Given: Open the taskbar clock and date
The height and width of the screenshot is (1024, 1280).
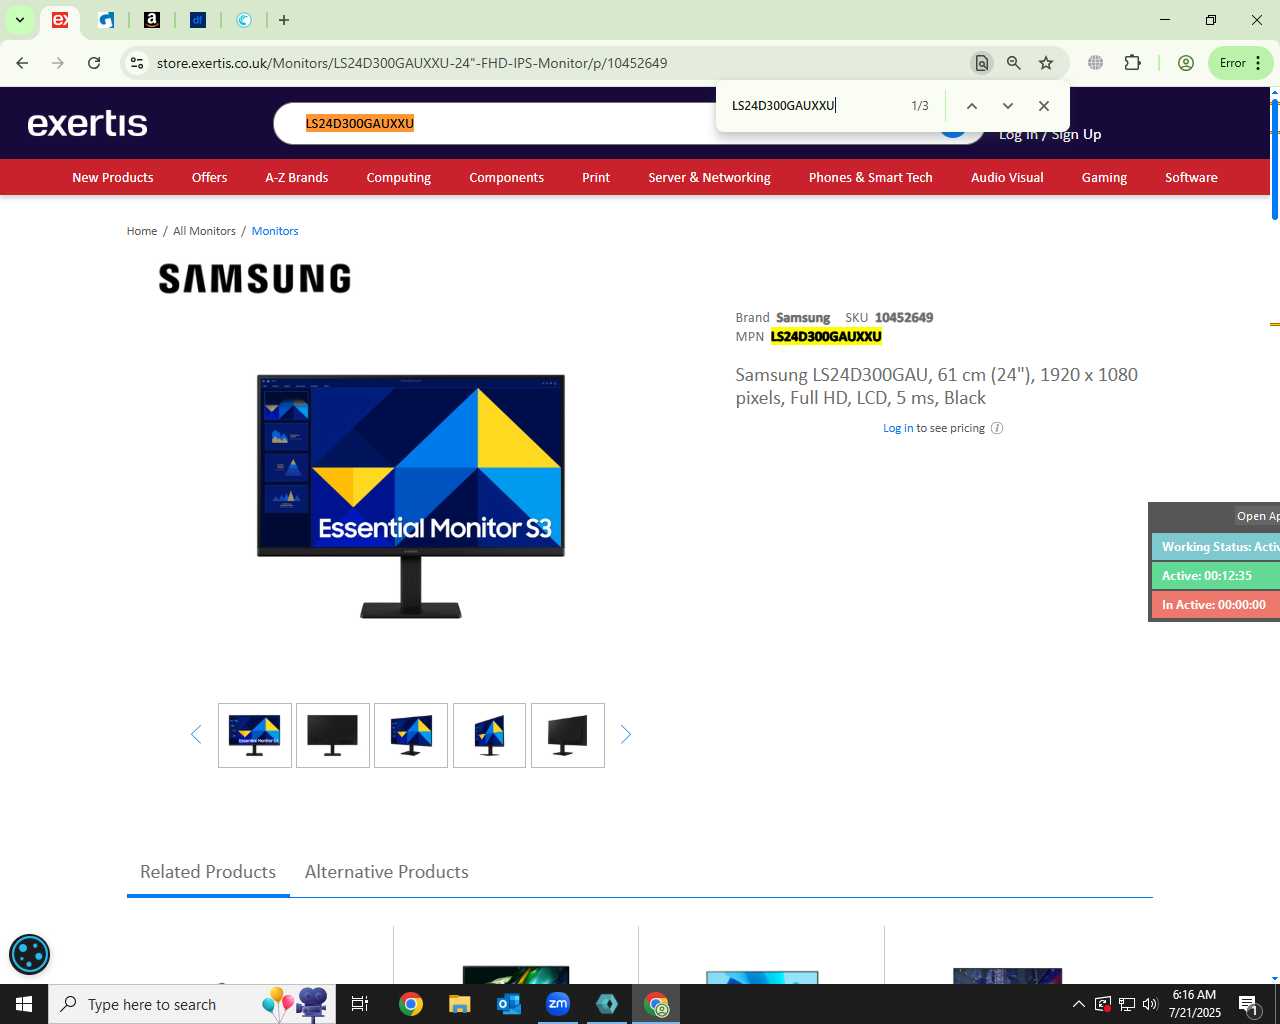Looking at the screenshot, I should point(1195,1004).
